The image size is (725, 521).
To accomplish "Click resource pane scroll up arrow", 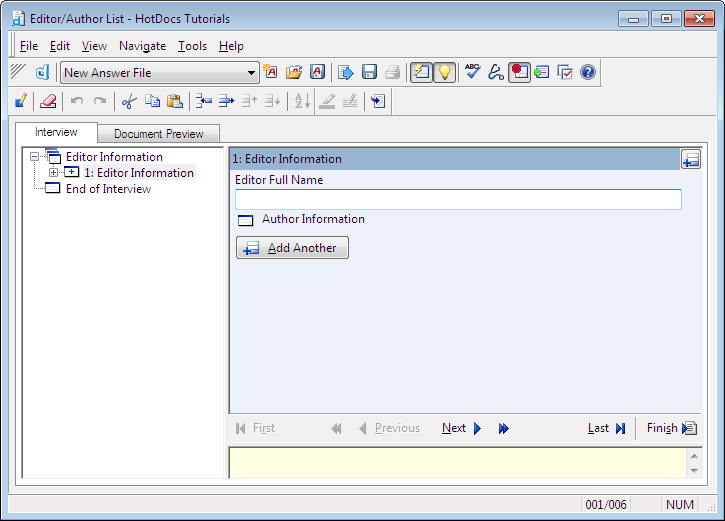I will 694,456.
